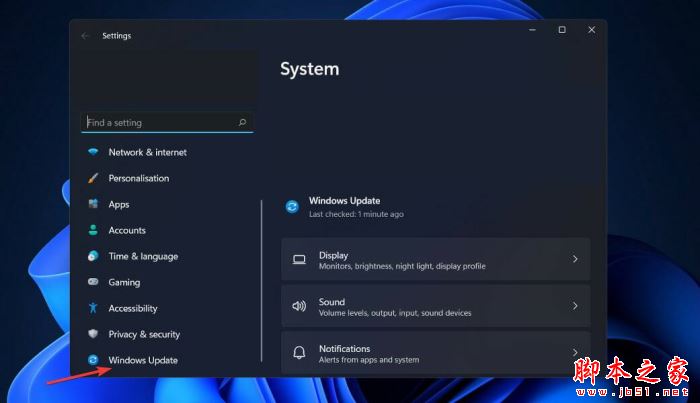The width and height of the screenshot is (700, 403).
Task: Open Display settings card
Action: click(x=436, y=259)
